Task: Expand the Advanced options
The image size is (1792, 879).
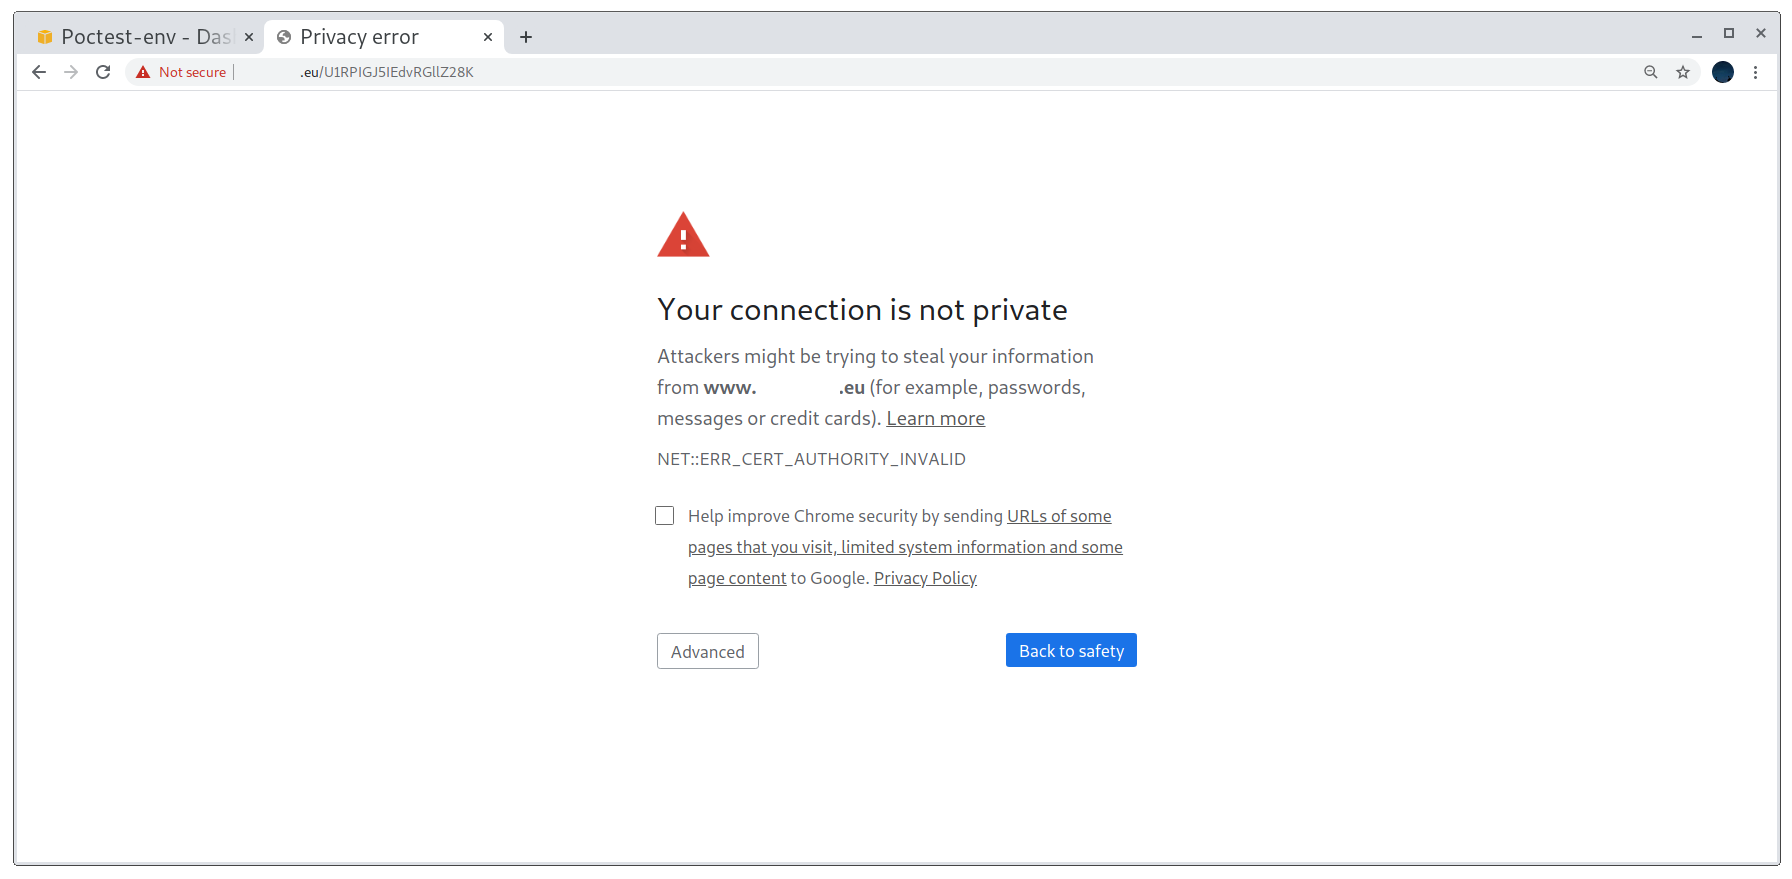Action: click(x=708, y=651)
